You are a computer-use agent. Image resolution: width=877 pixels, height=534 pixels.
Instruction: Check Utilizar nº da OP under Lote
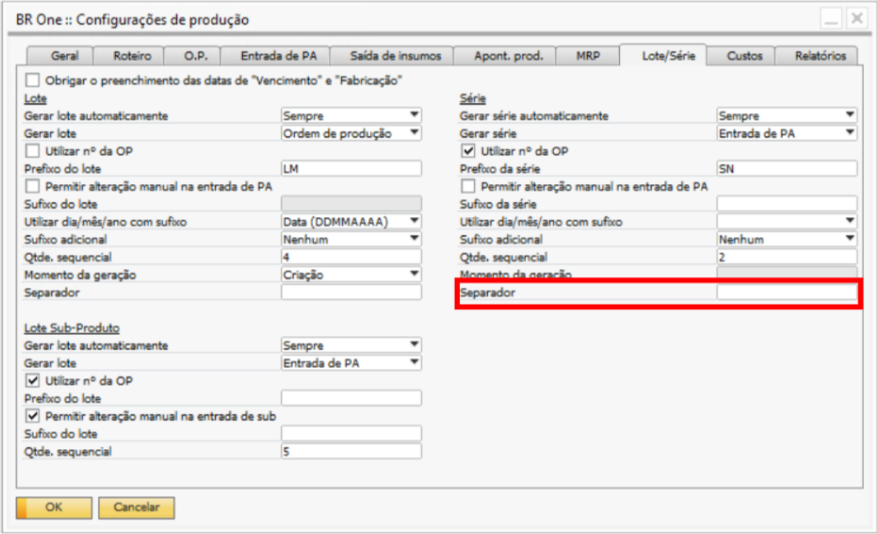pyautogui.click(x=33, y=150)
